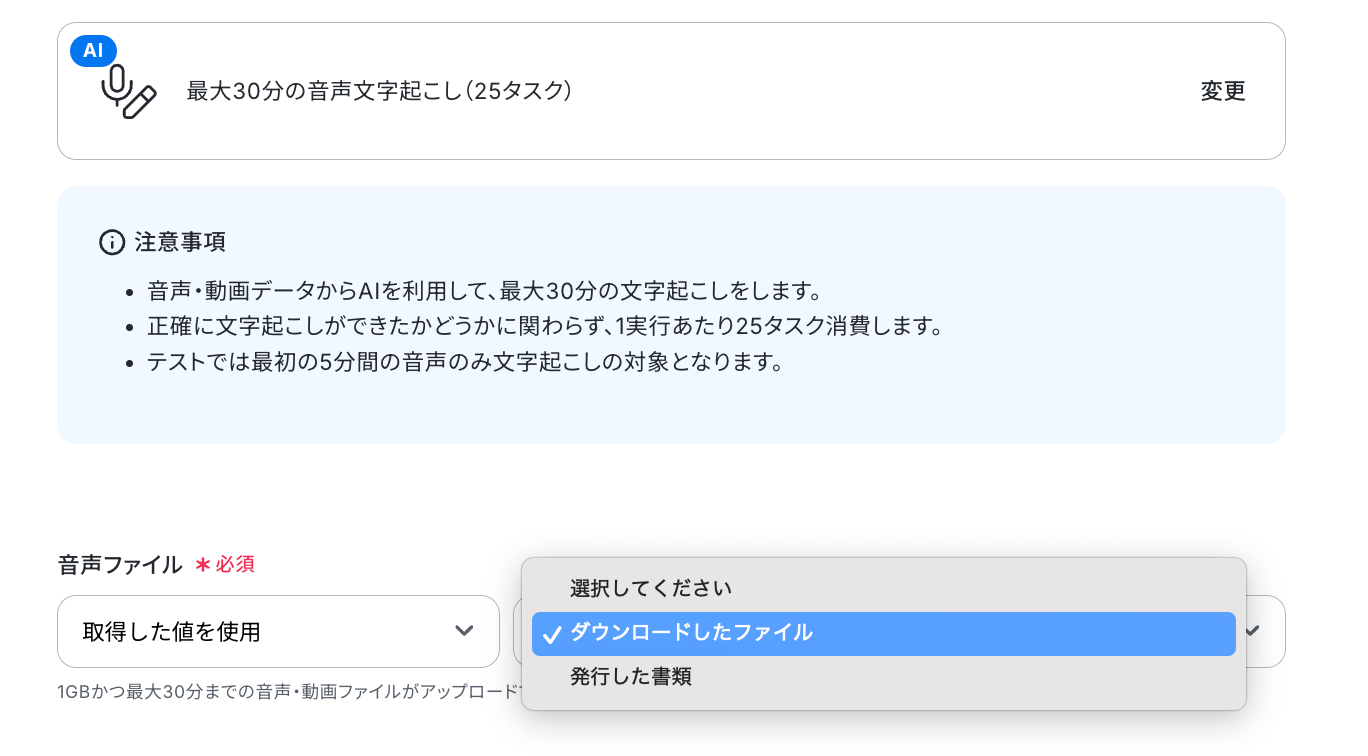
Task: Click the 注意事項 heading text
Action: pyautogui.click(x=180, y=242)
